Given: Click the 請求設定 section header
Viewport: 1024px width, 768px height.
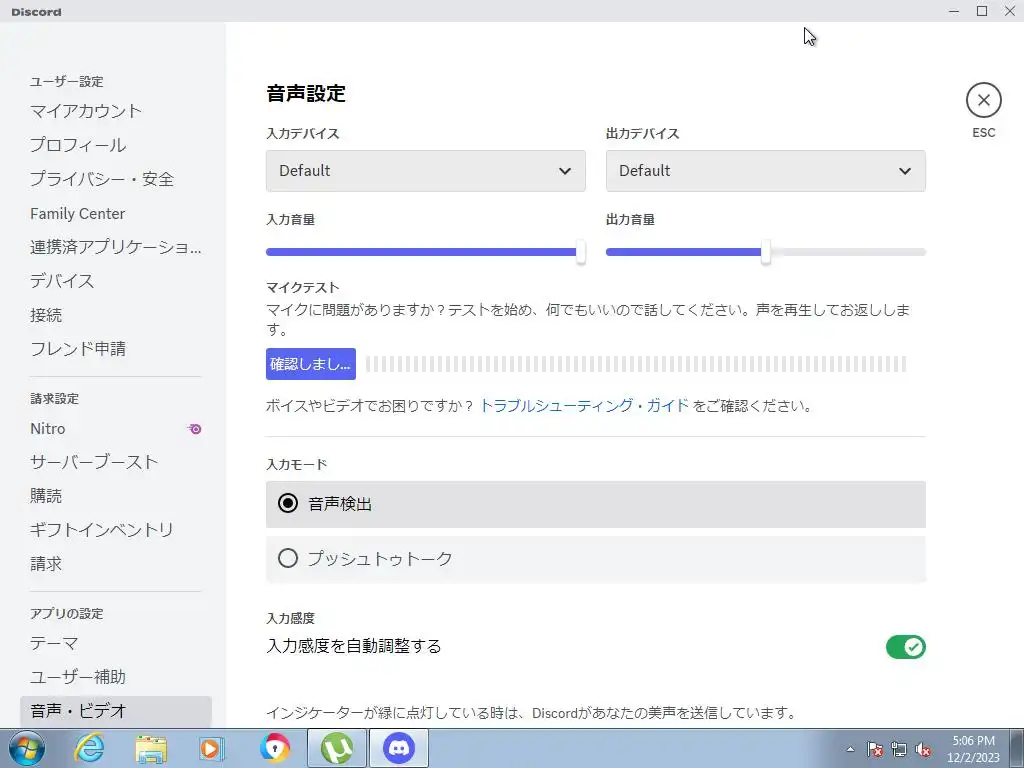Looking at the screenshot, I should pos(54,398).
